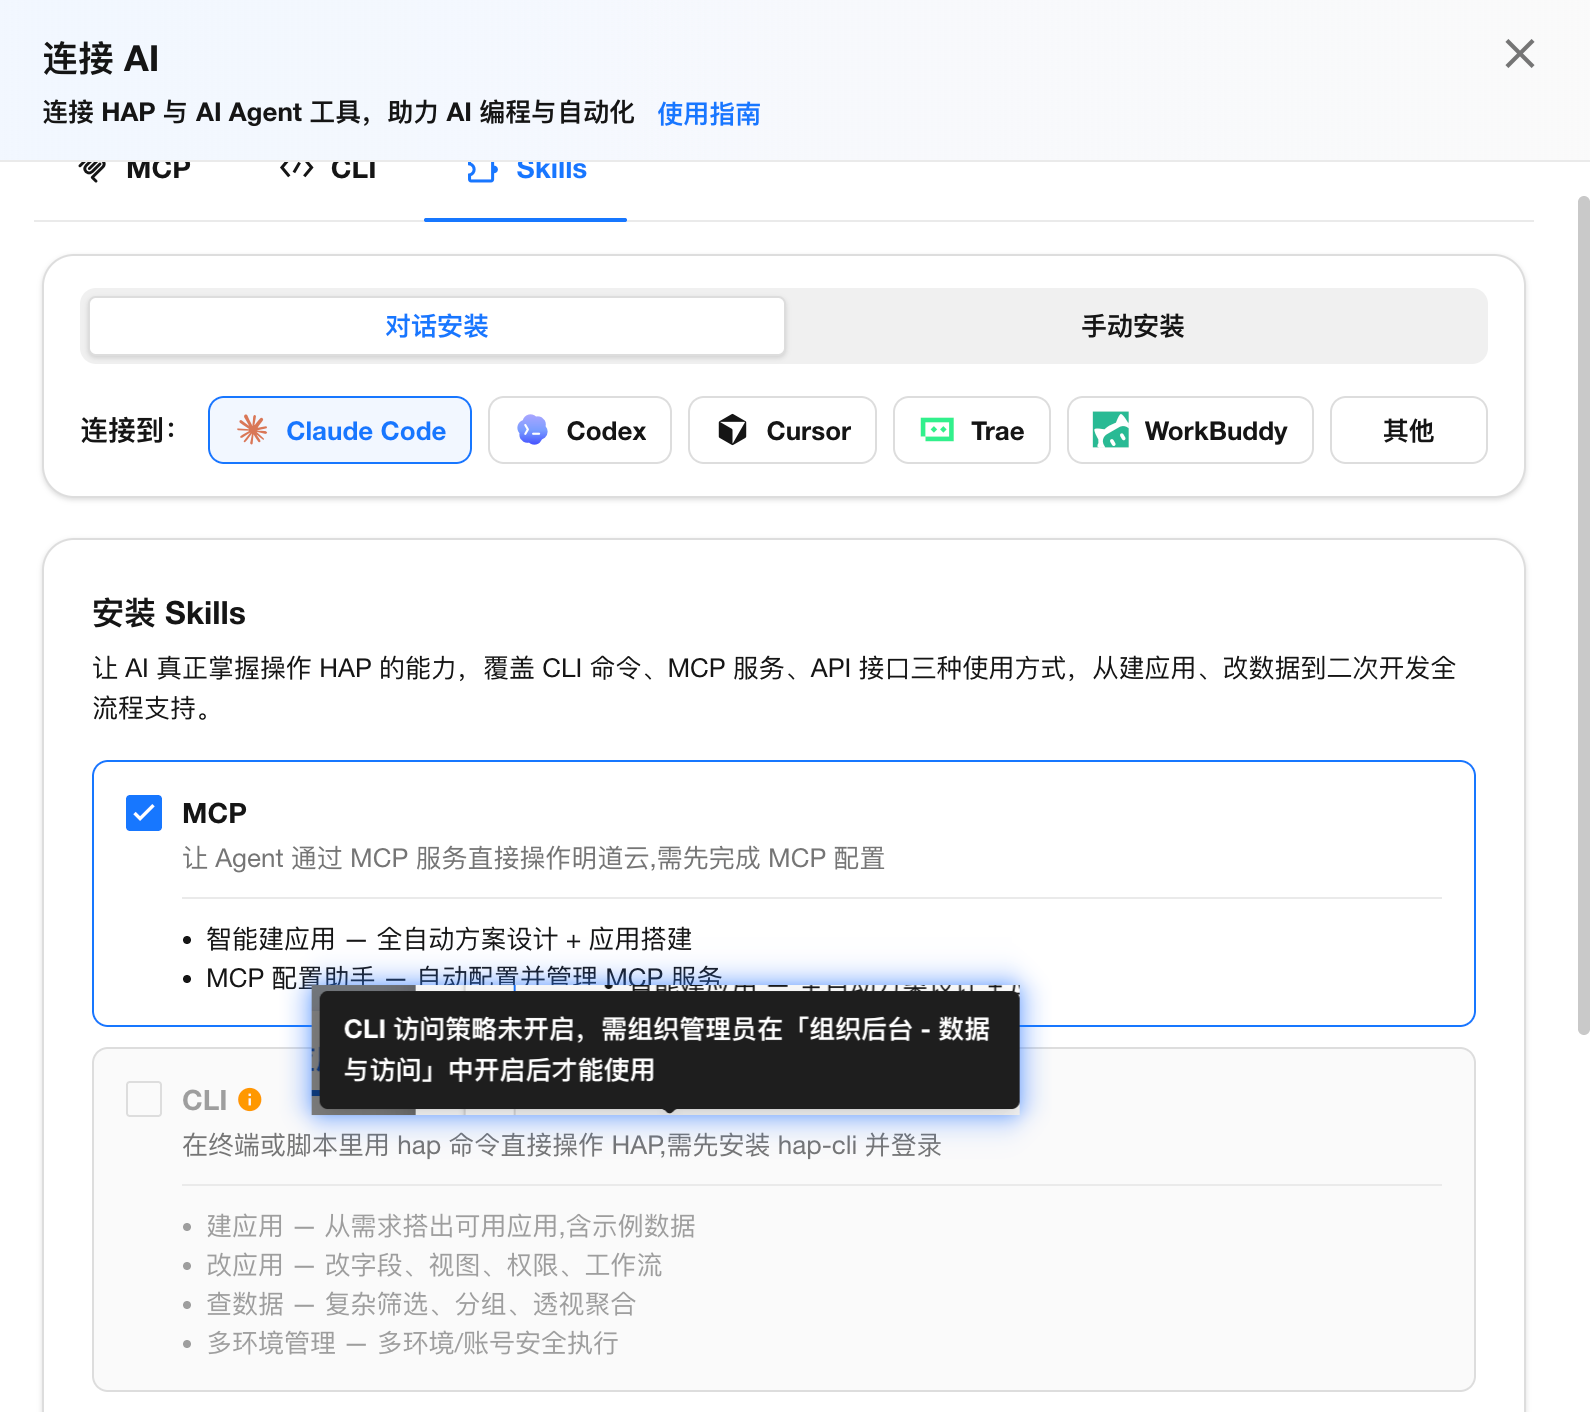
Task: Click the WorkBuddy logo icon
Action: coord(1111,430)
